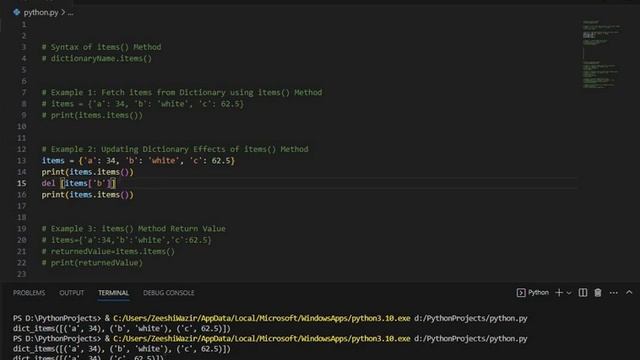Viewport: 640px width, 360px height.
Task: Click the Example 1 comment heading
Action: [x=182, y=92]
